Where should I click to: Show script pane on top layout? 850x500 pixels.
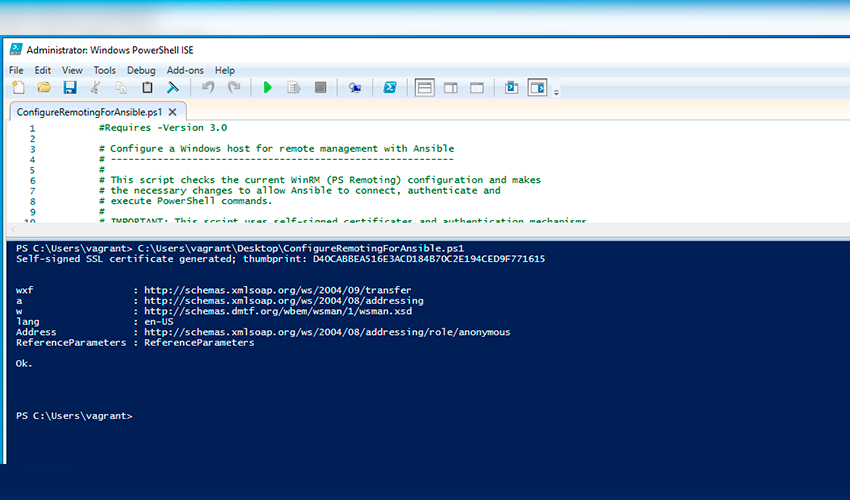(x=424, y=87)
